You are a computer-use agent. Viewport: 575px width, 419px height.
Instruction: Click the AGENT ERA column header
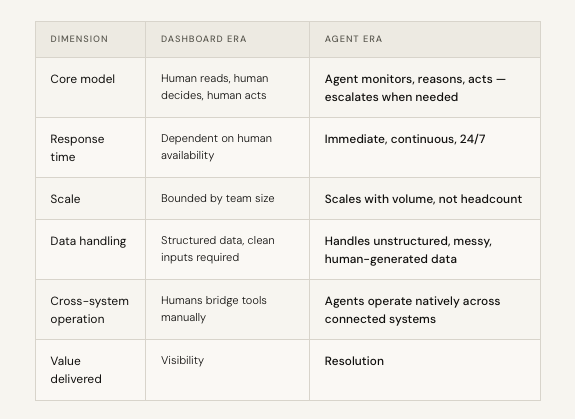pos(353,39)
